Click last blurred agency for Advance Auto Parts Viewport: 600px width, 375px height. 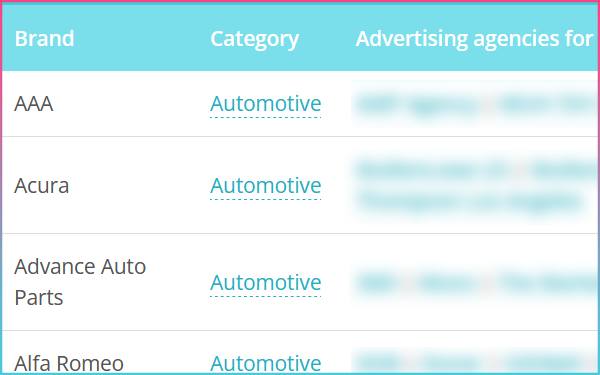pyautogui.click(x=549, y=283)
